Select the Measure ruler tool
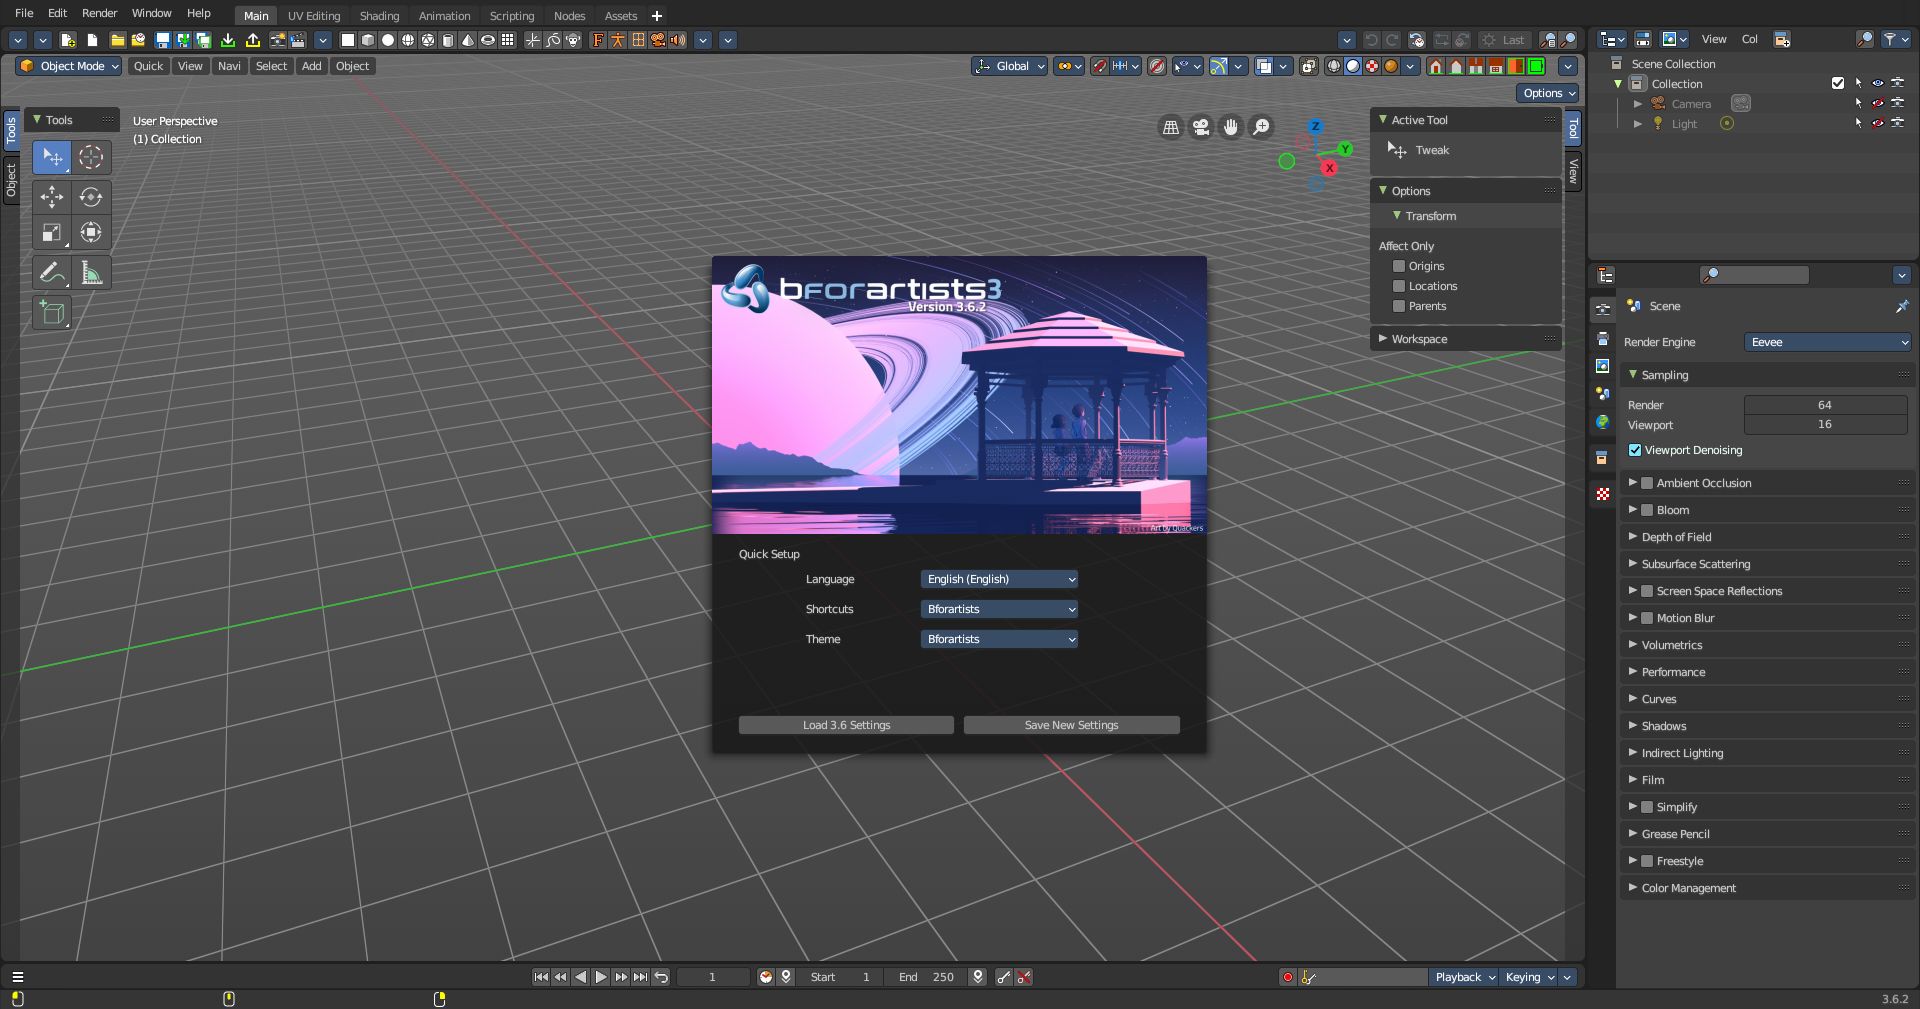The width and height of the screenshot is (1920, 1009). coord(91,273)
